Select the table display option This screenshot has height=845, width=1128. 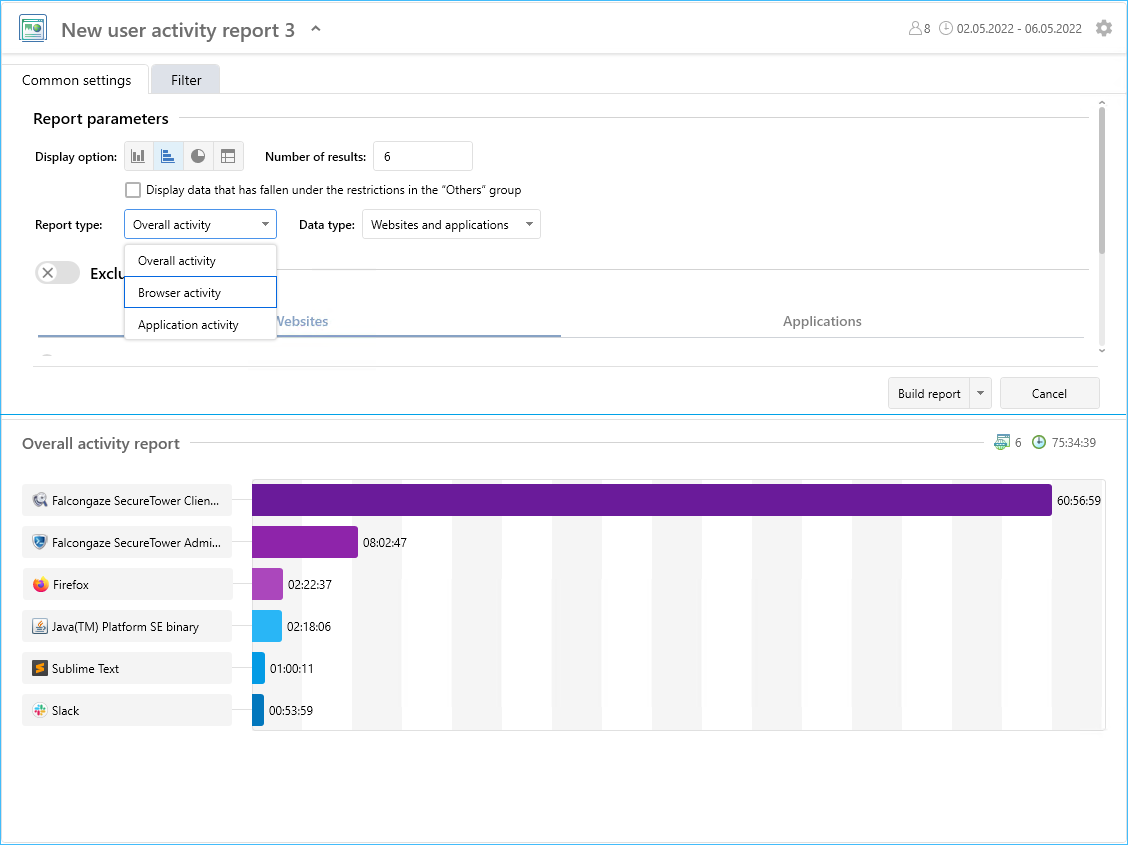click(228, 156)
